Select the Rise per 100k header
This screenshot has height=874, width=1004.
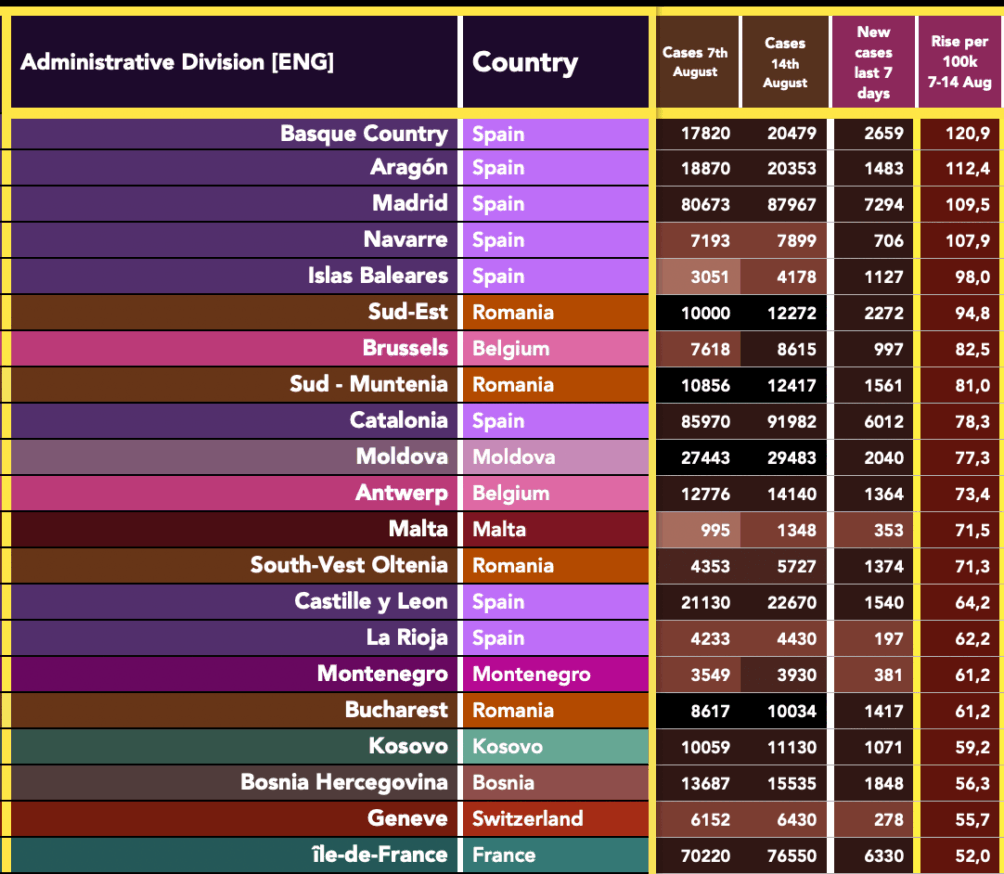coord(960,62)
